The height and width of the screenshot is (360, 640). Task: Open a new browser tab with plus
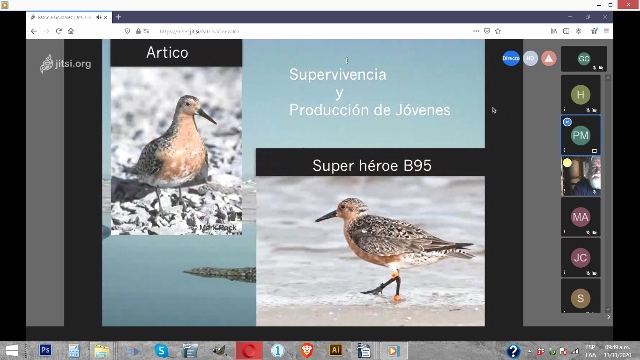point(118,17)
